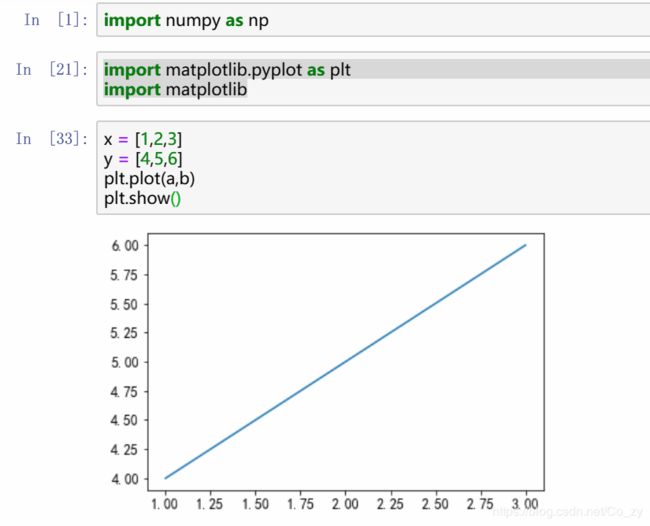This screenshot has width=650, height=526.
Task: Select the In [33] cell prompt
Action: (x=52, y=139)
